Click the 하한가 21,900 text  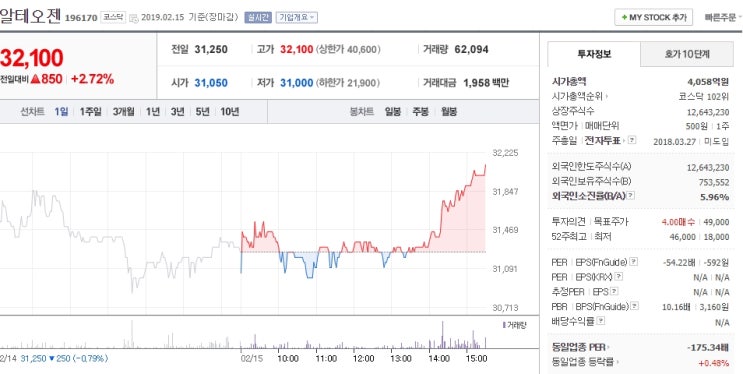tap(348, 83)
